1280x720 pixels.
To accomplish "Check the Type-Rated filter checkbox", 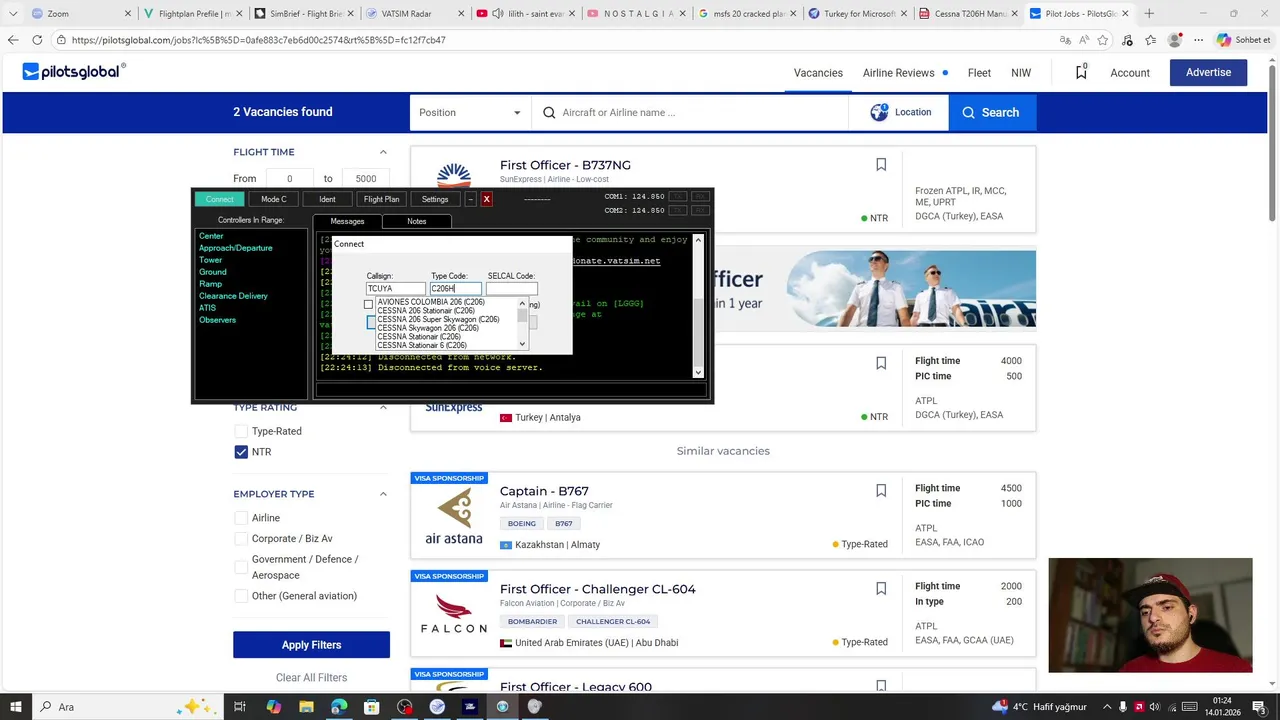I will click(241, 431).
